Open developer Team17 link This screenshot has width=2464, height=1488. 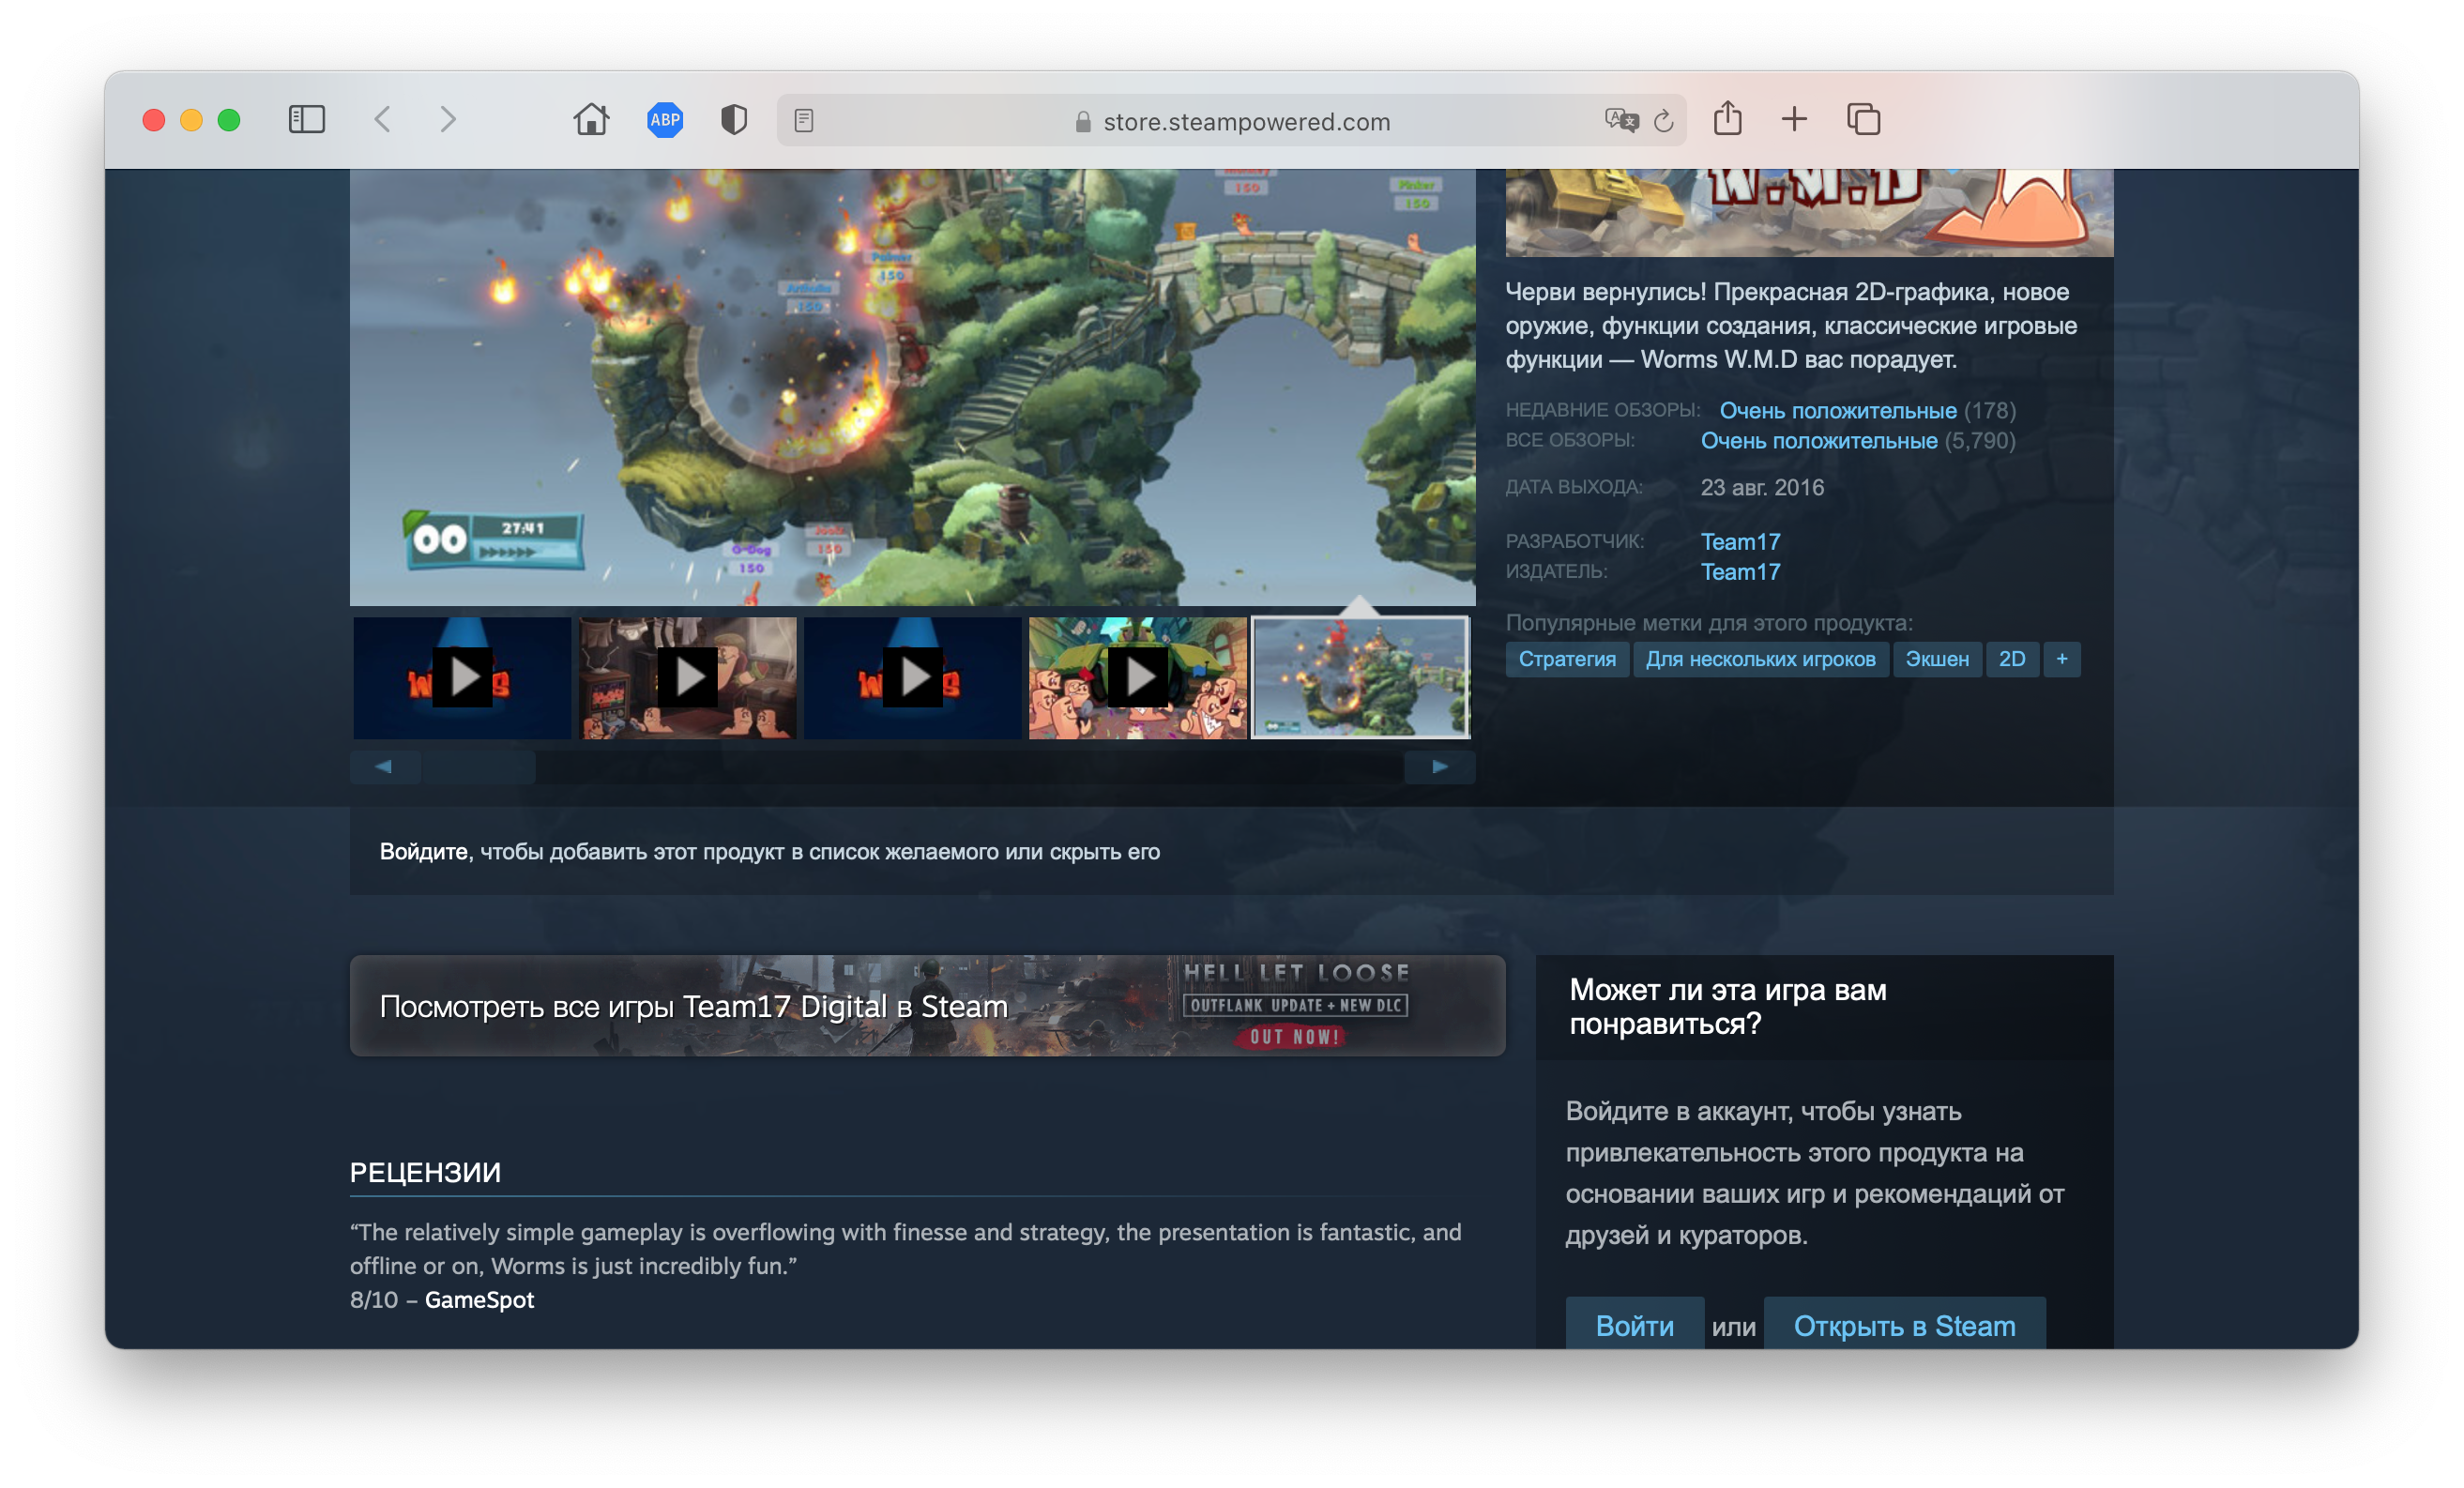[1741, 542]
